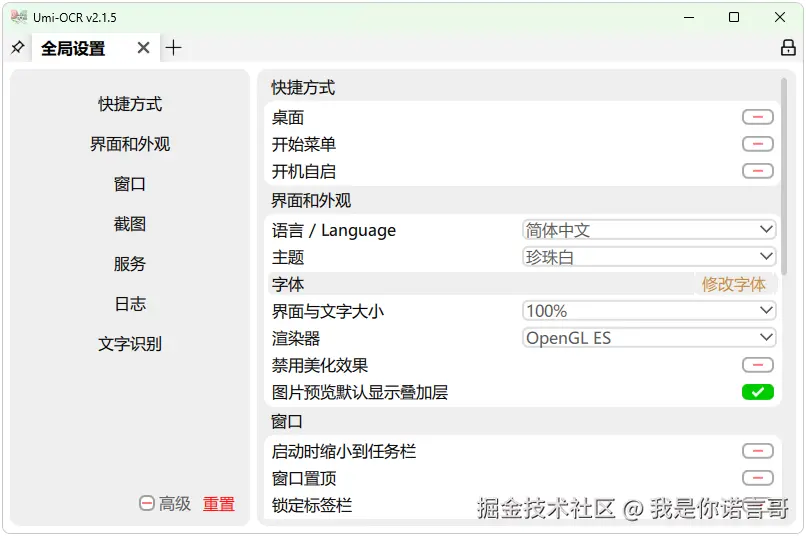Jump to 快捷方式 in the sidebar
This screenshot has width=806, height=538.
(130, 104)
